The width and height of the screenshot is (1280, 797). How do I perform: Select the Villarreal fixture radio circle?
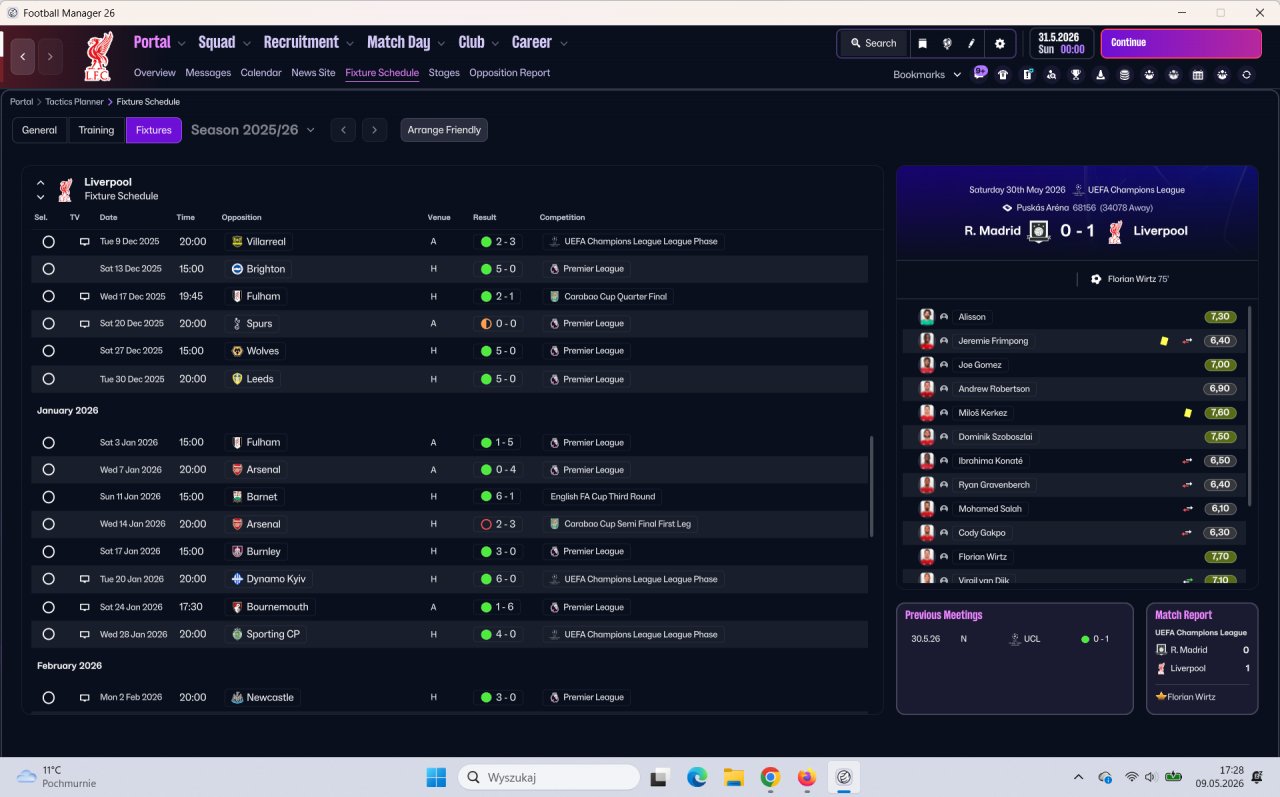(x=48, y=242)
